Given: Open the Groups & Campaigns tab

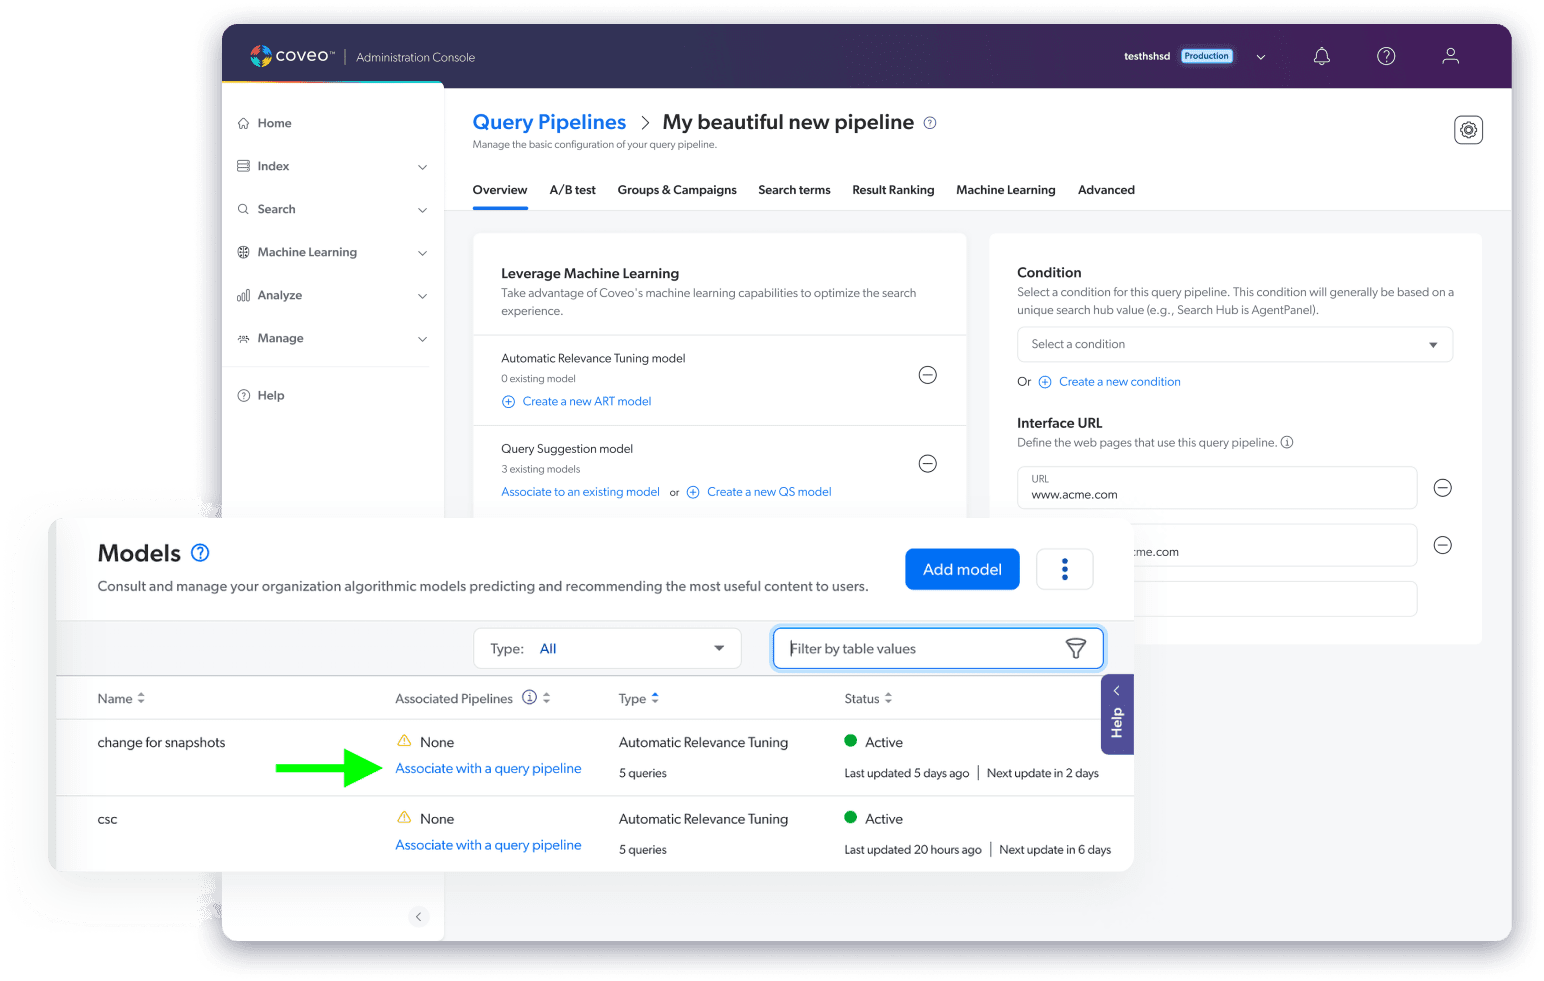Looking at the screenshot, I should (x=677, y=190).
